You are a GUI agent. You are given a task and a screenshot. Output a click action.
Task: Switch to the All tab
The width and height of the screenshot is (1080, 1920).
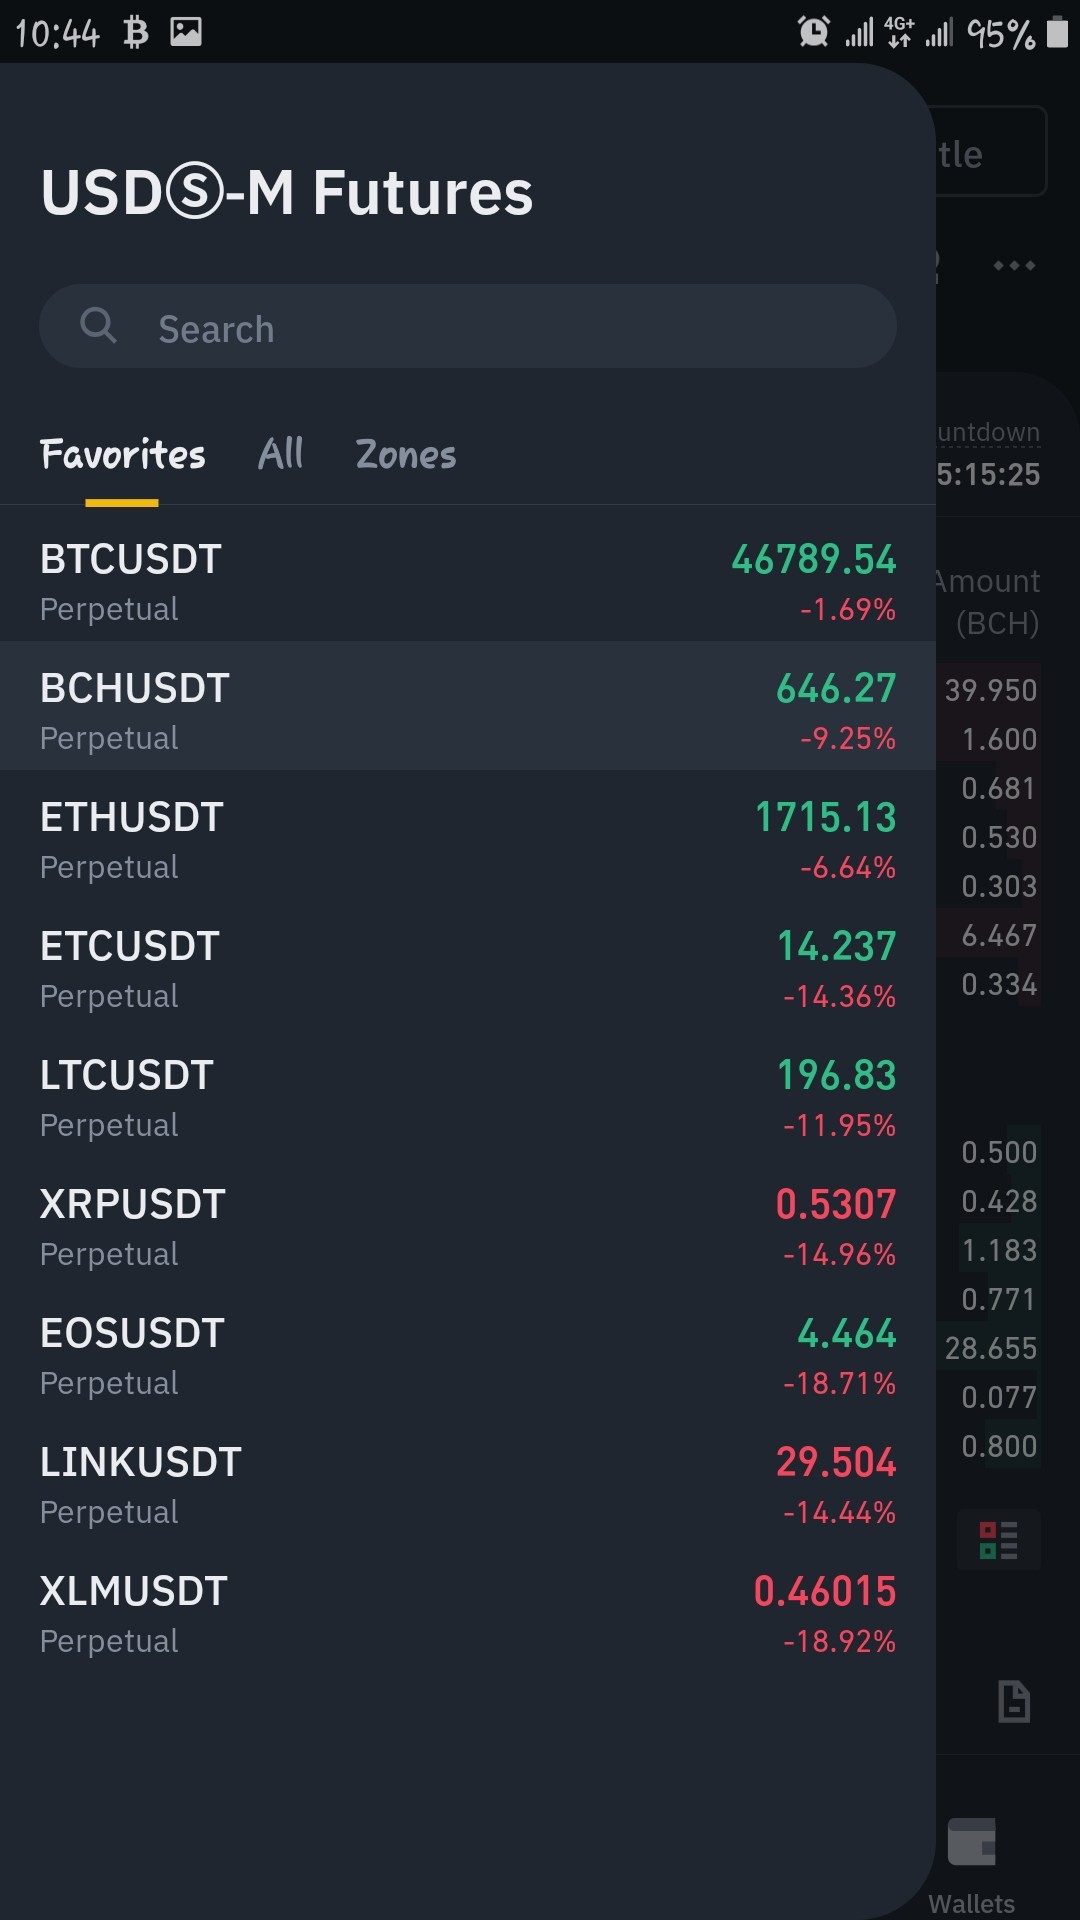(x=281, y=454)
